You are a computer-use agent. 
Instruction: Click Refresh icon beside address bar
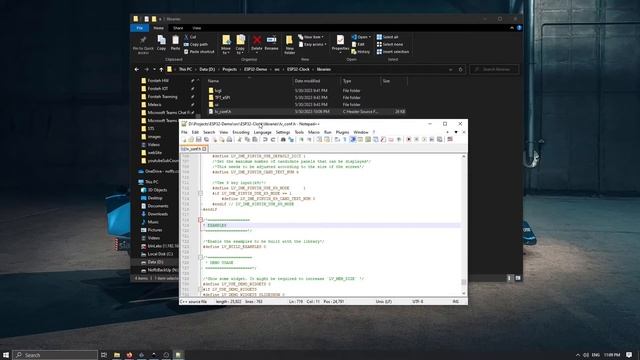pyautogui.click(x=460, y=69)
